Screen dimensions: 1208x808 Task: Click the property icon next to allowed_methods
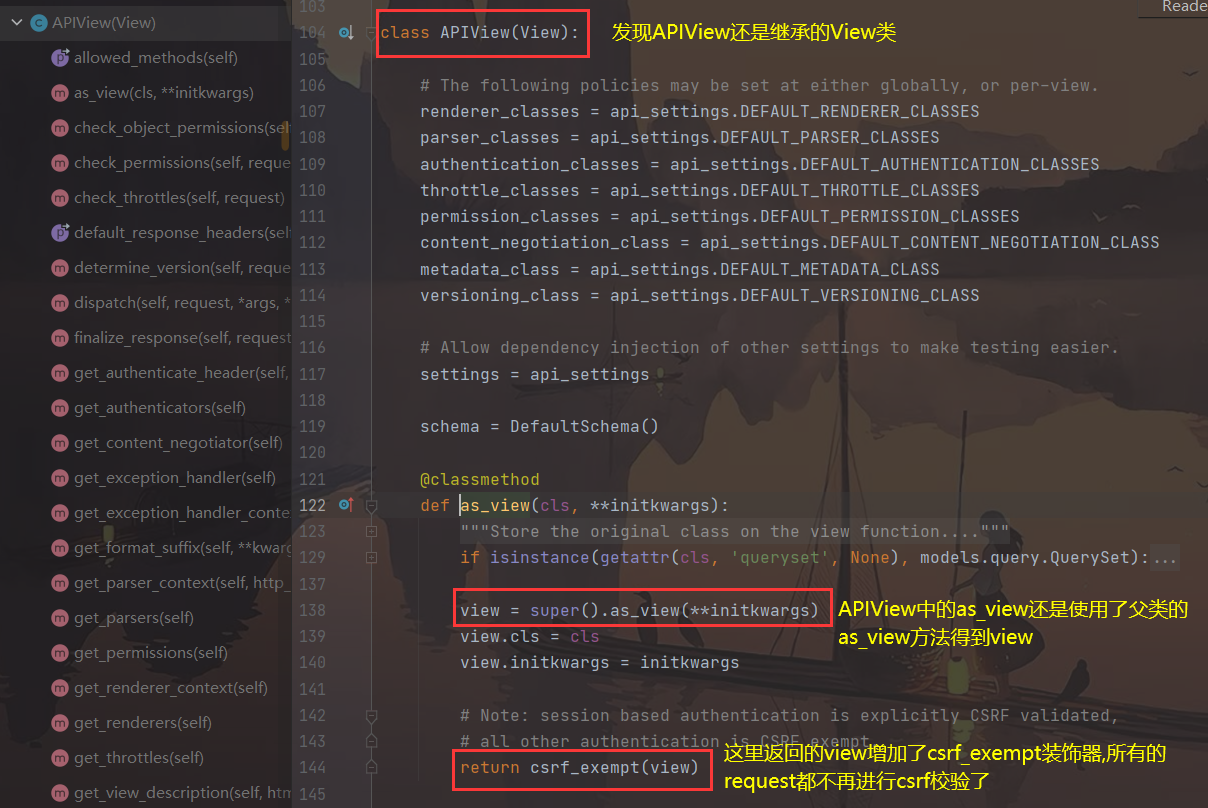click(x=60, y=58)
